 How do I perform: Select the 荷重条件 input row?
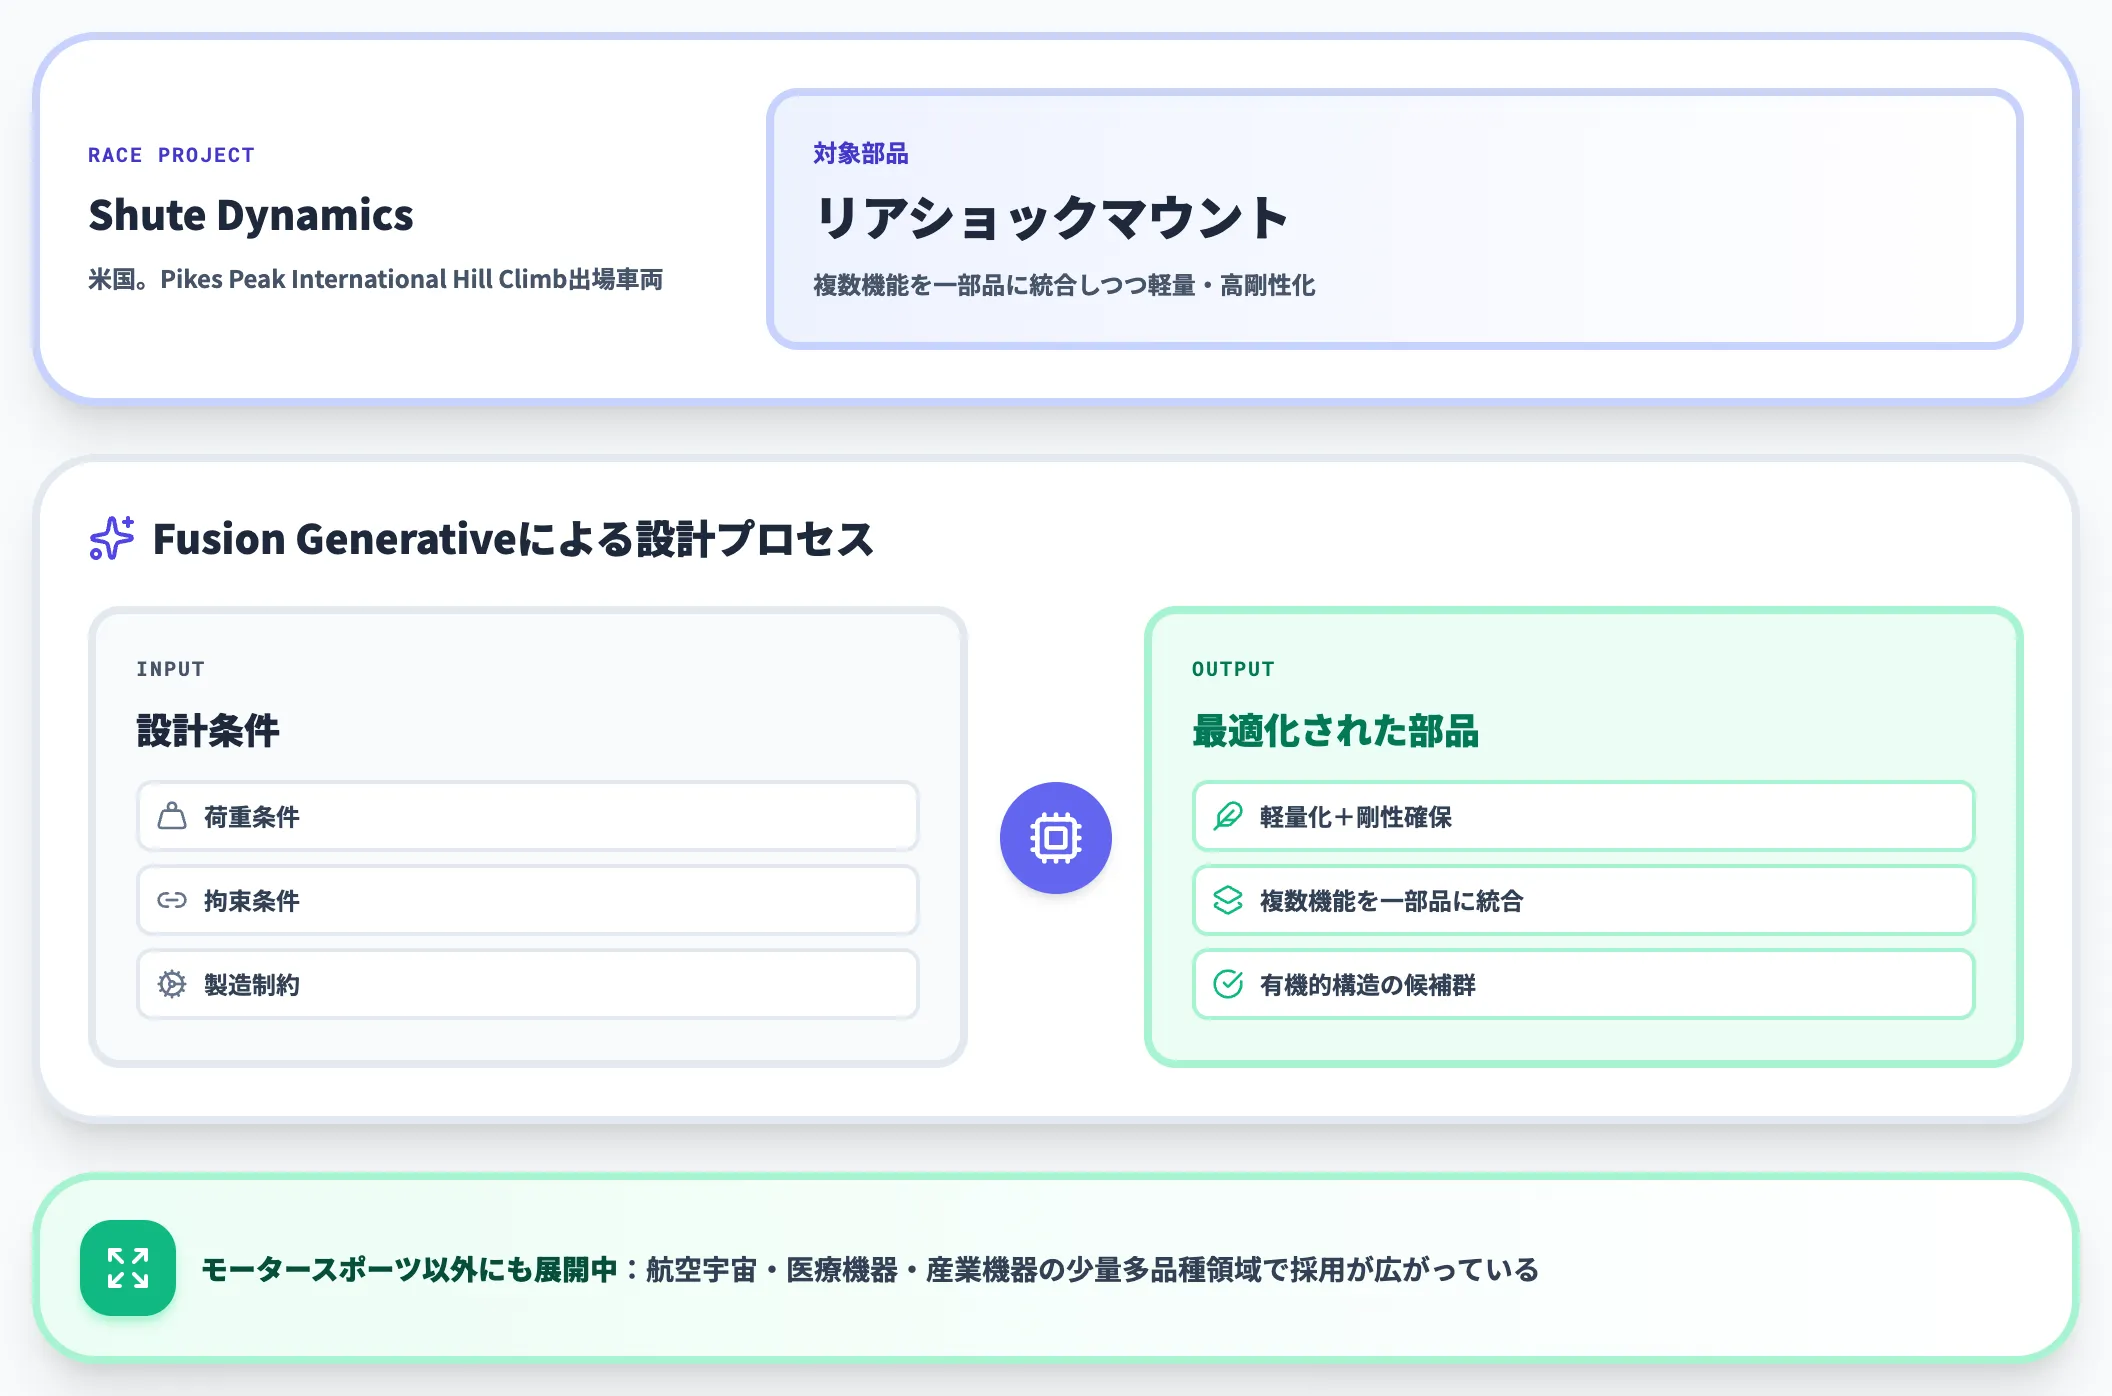[528, 816]
